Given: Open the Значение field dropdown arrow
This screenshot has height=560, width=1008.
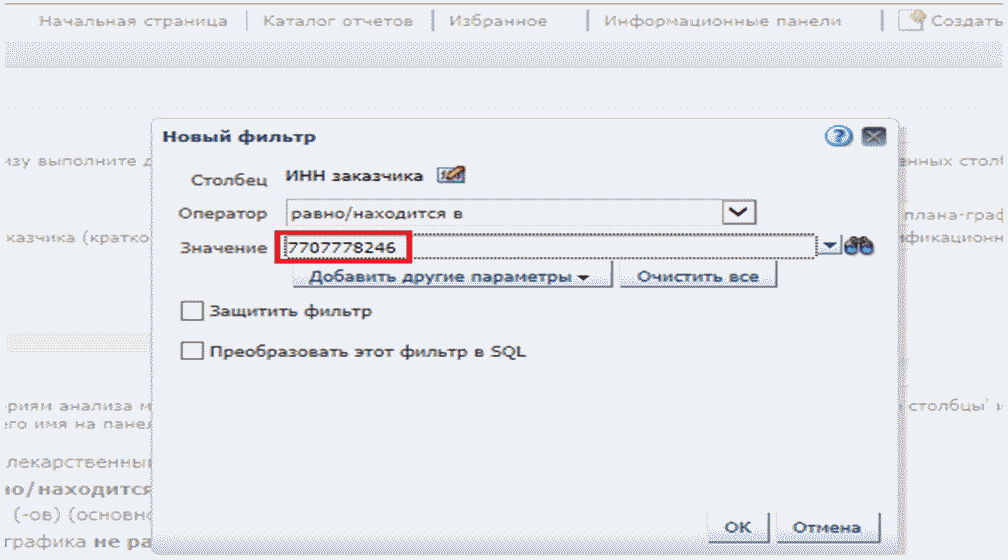Looking at the screenshot, I should [x=831, y=247].
